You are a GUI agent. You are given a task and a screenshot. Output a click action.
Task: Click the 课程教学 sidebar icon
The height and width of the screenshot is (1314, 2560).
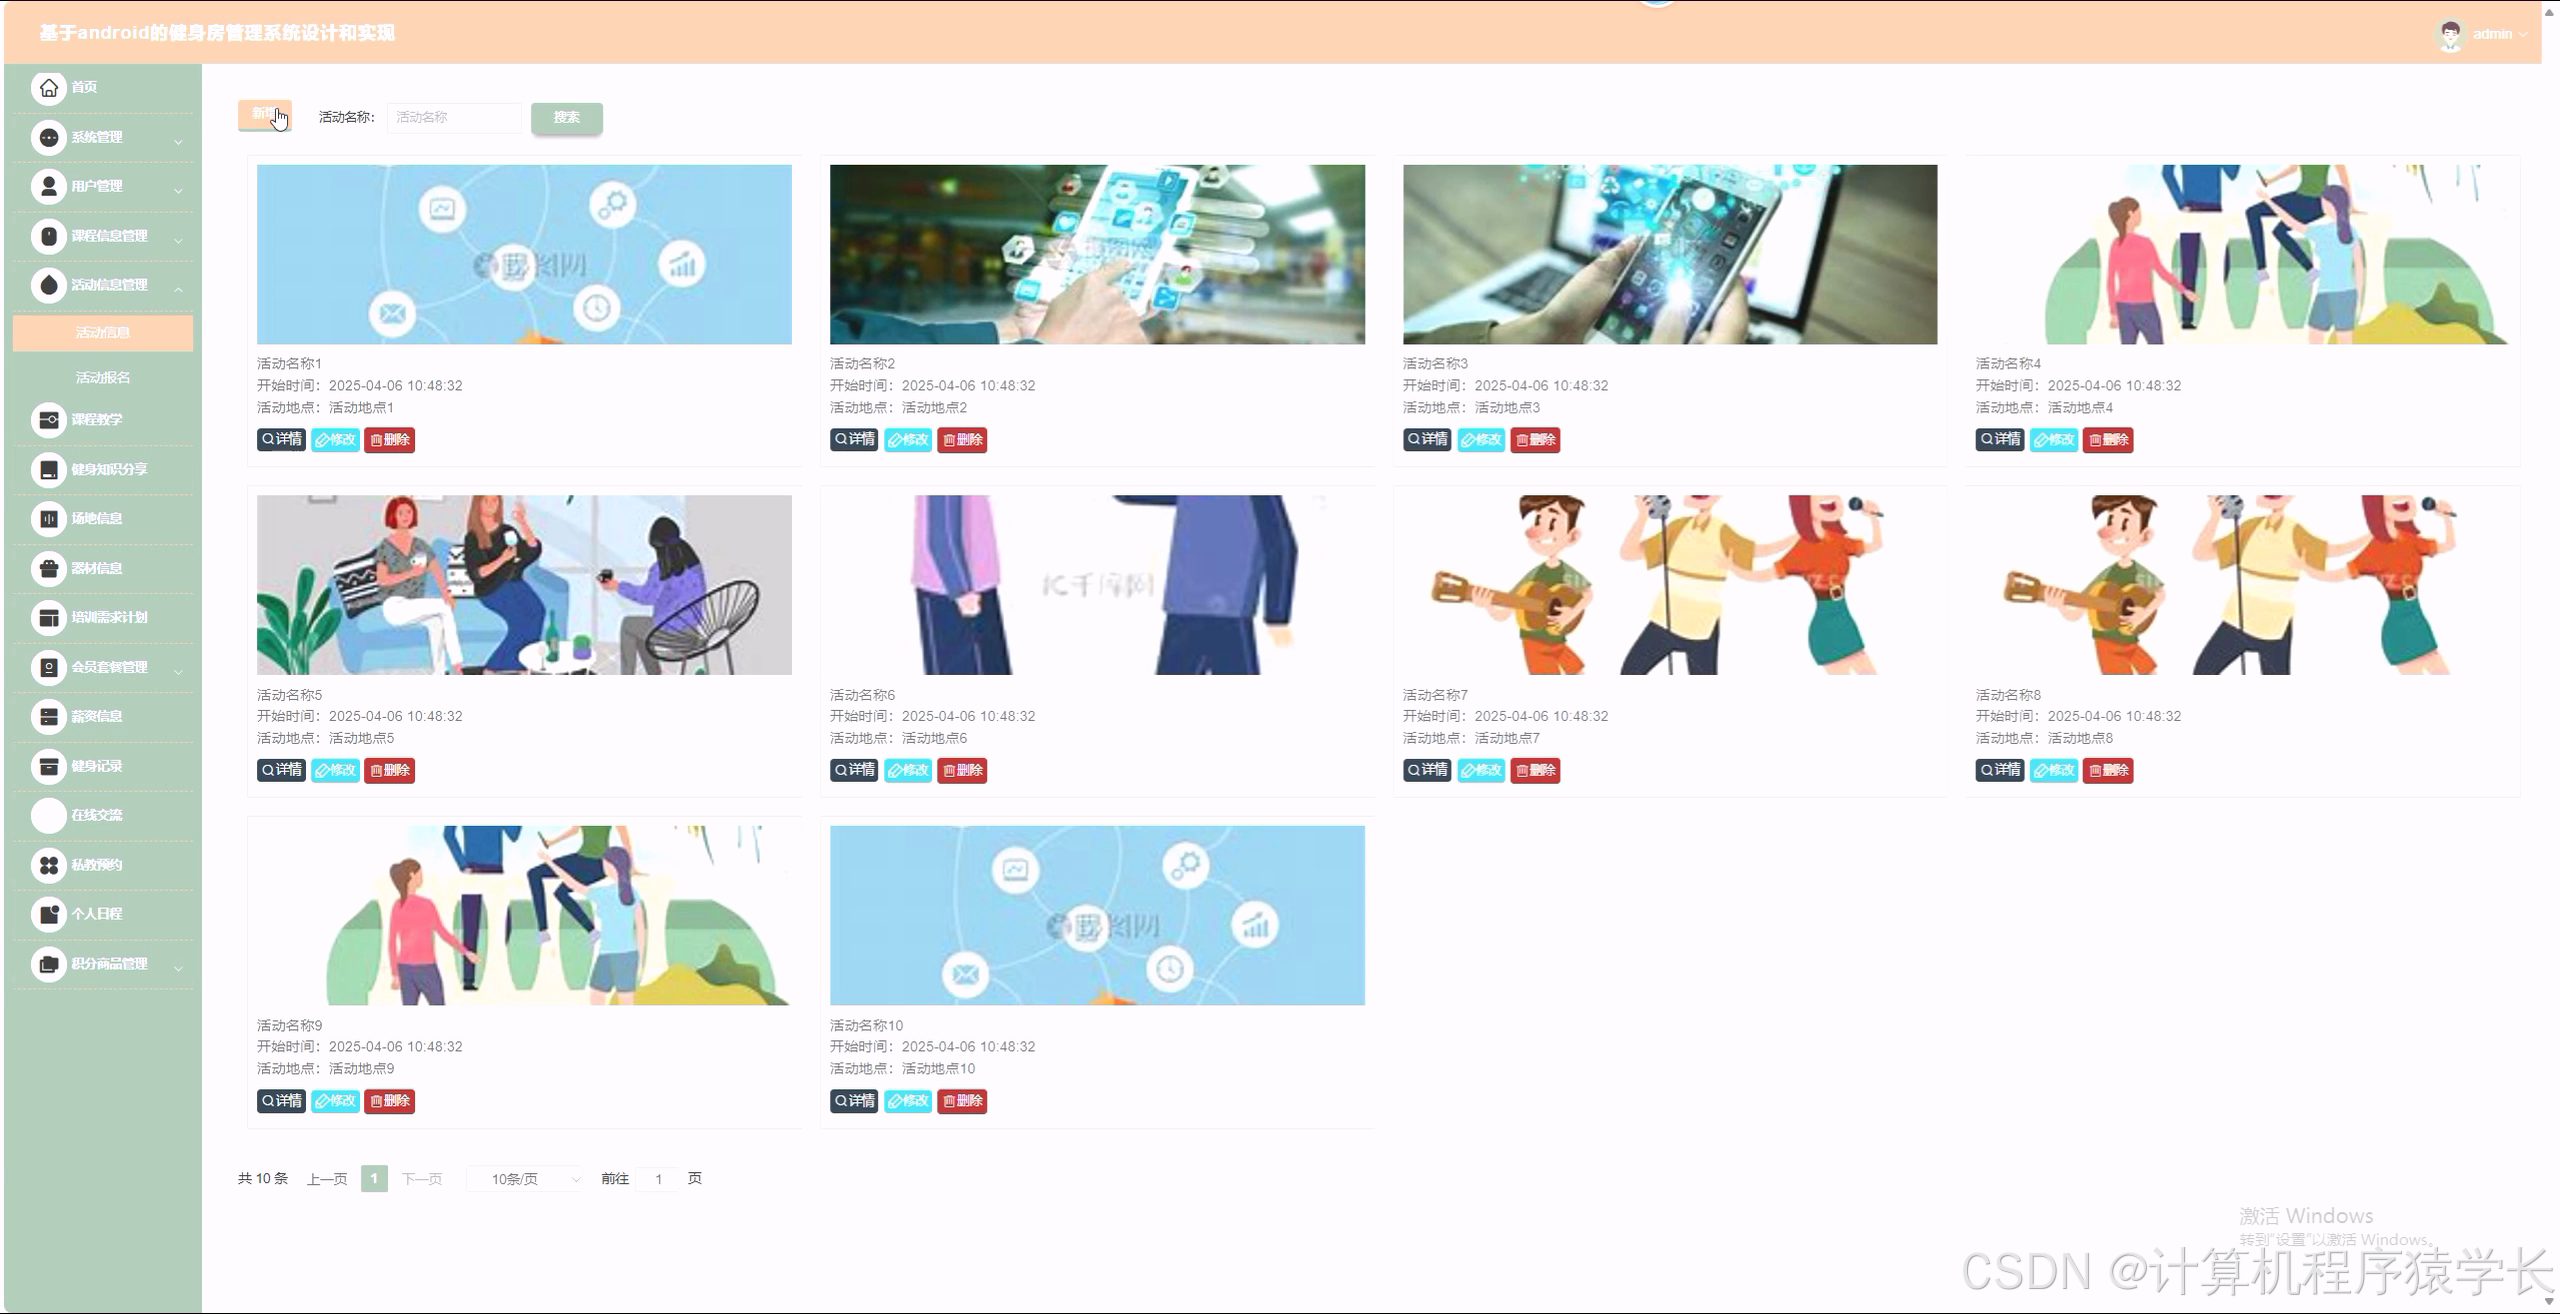(48, 420)
